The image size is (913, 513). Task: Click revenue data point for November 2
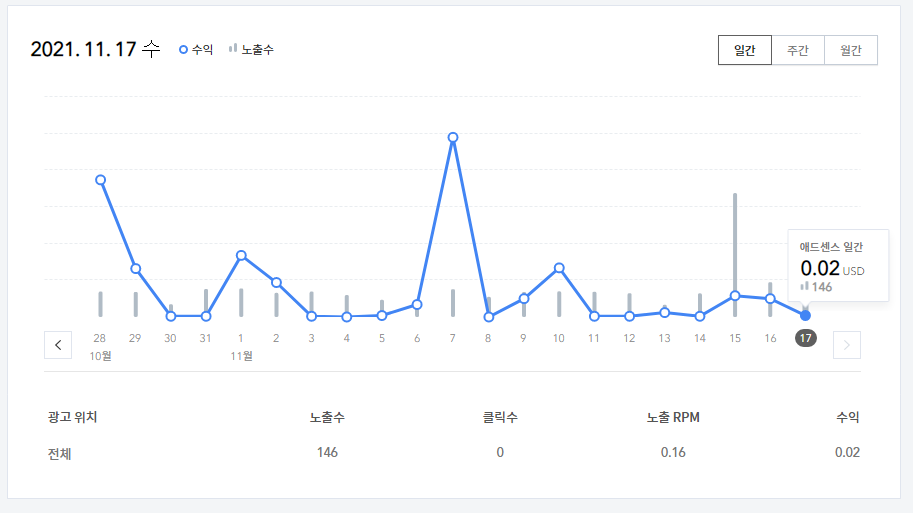(x=277, y=282)
